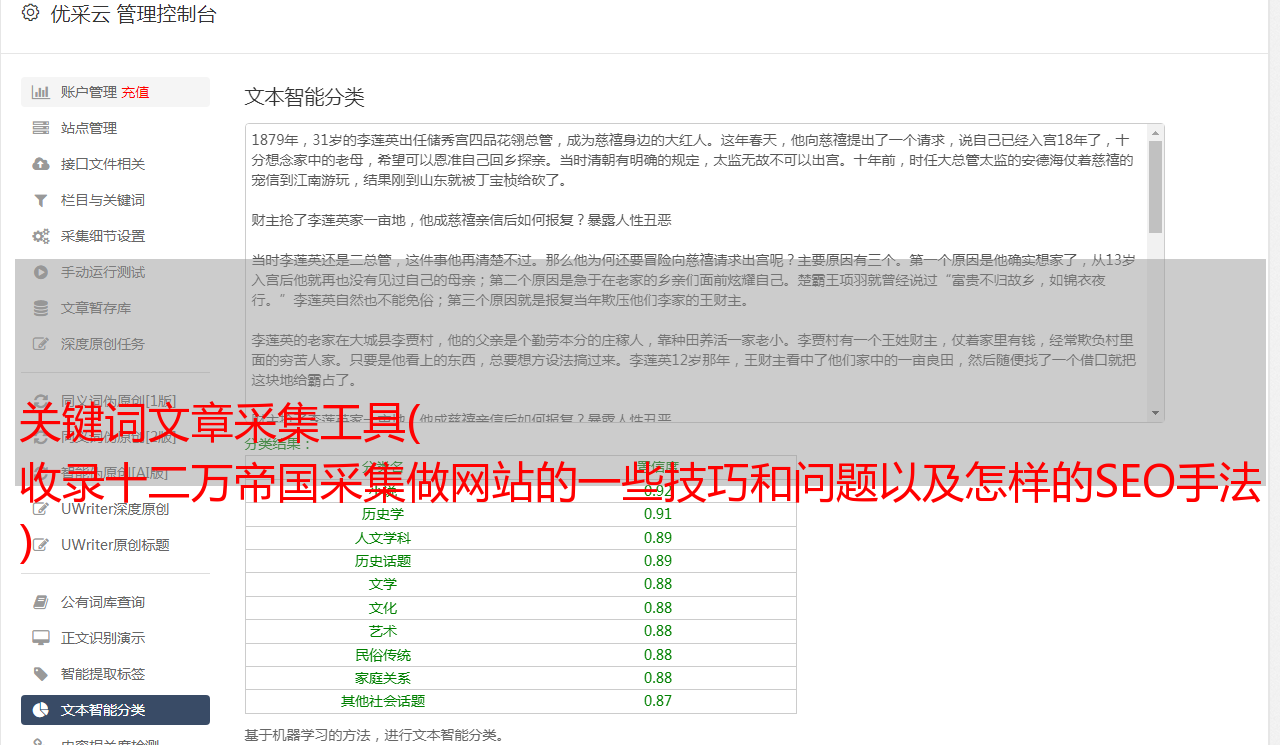Click the gears icon beside 采集细节设置

[x=41, y=236]
